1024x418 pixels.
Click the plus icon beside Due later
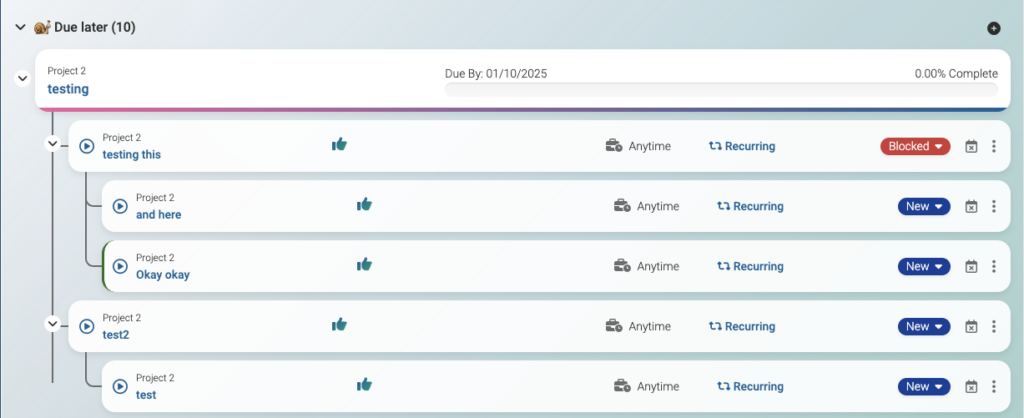(993, 28)
